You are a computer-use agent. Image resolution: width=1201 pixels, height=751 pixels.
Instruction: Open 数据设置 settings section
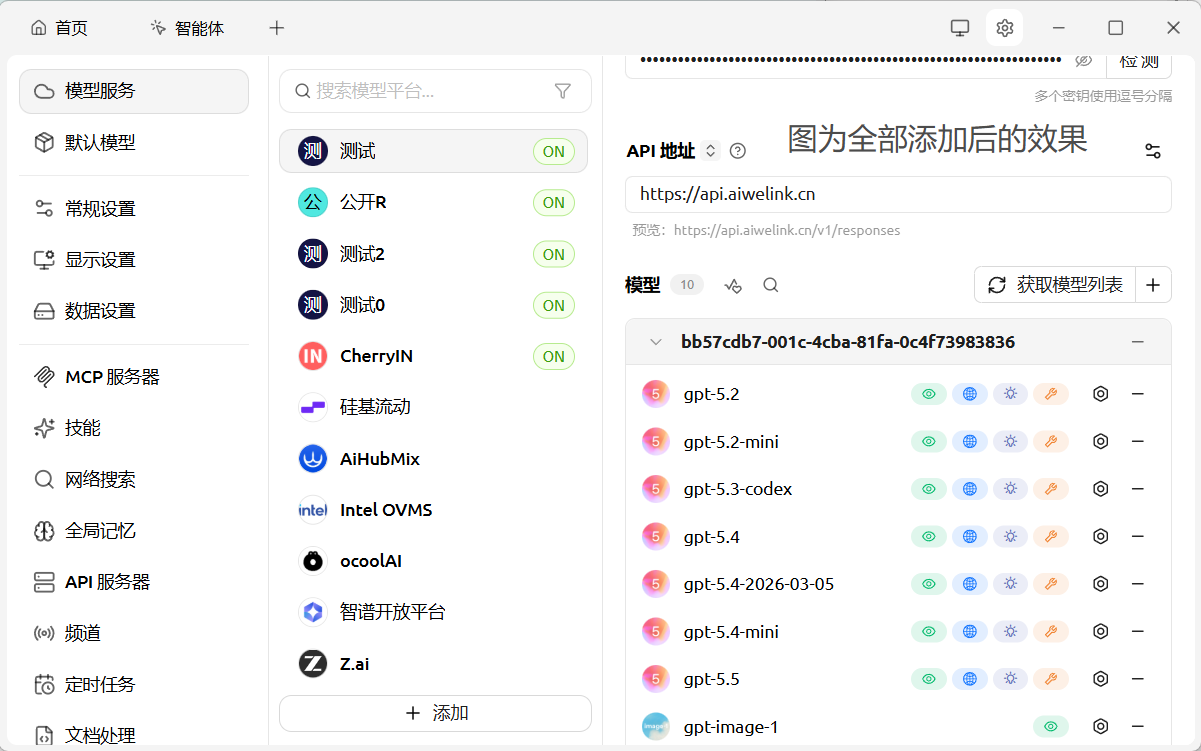(x=134, y=310)
